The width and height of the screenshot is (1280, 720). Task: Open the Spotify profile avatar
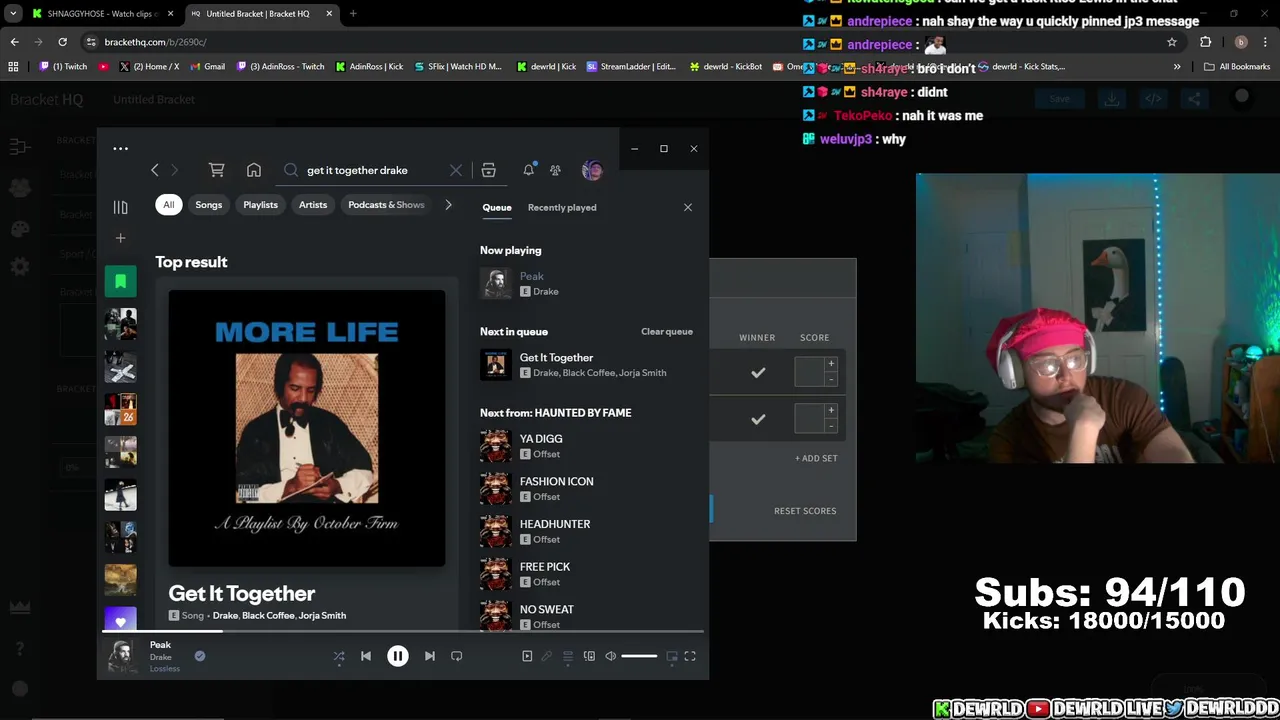click(592, 170)
